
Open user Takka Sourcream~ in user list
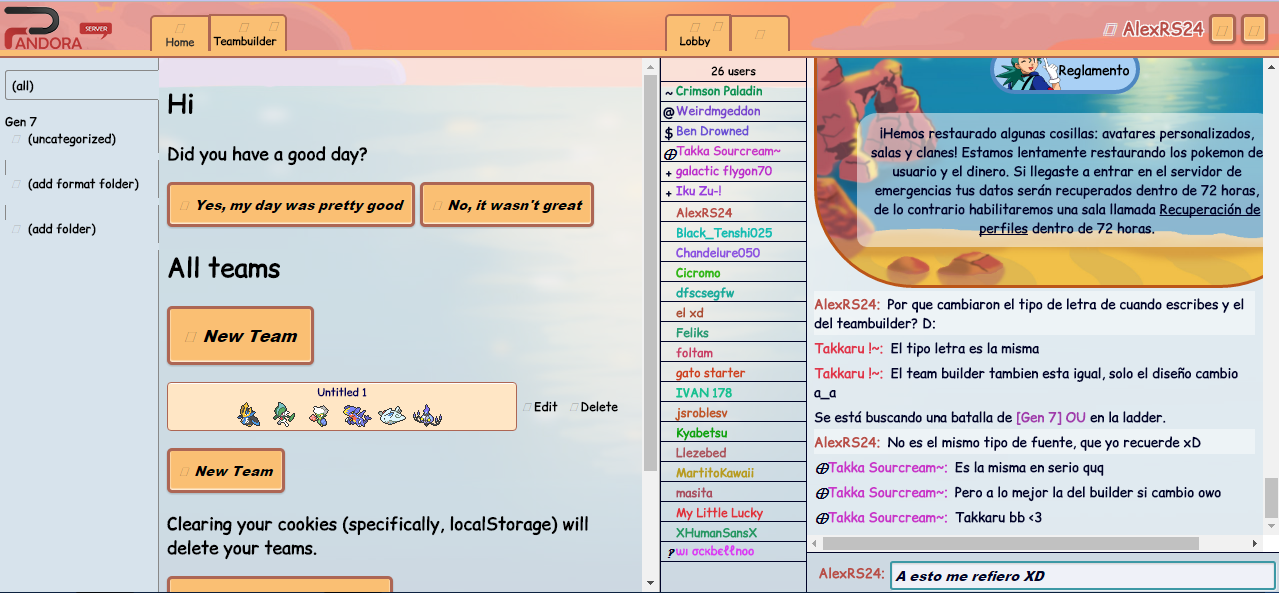pos(733,152)
